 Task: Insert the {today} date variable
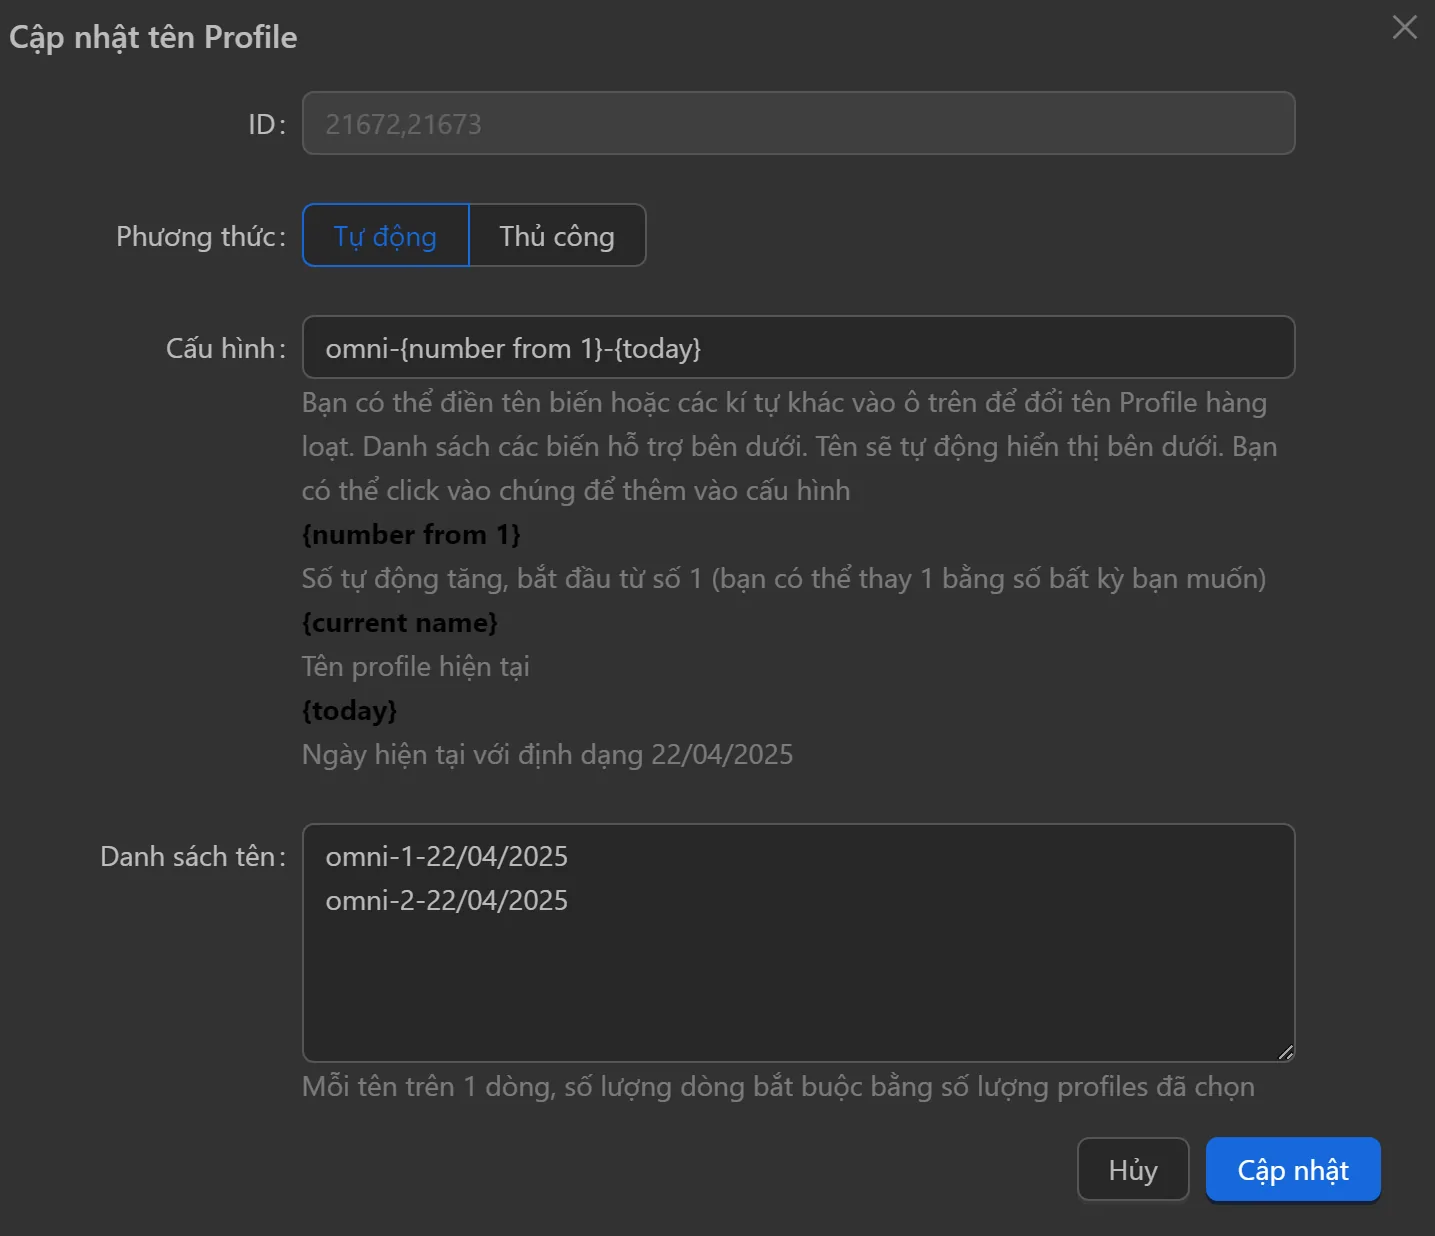[349, 711]
